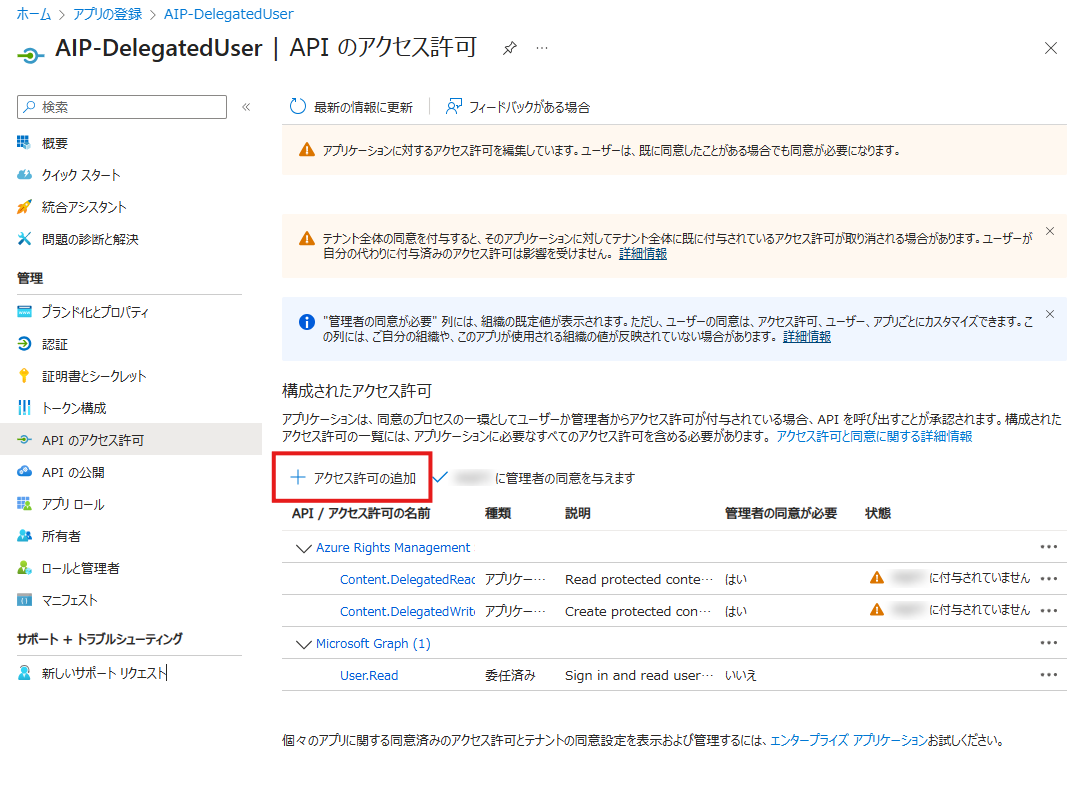This screenshot has width=1085, height=788.
Task: Open the more options ellipsis in the title bar
Action: coord(542,48)
